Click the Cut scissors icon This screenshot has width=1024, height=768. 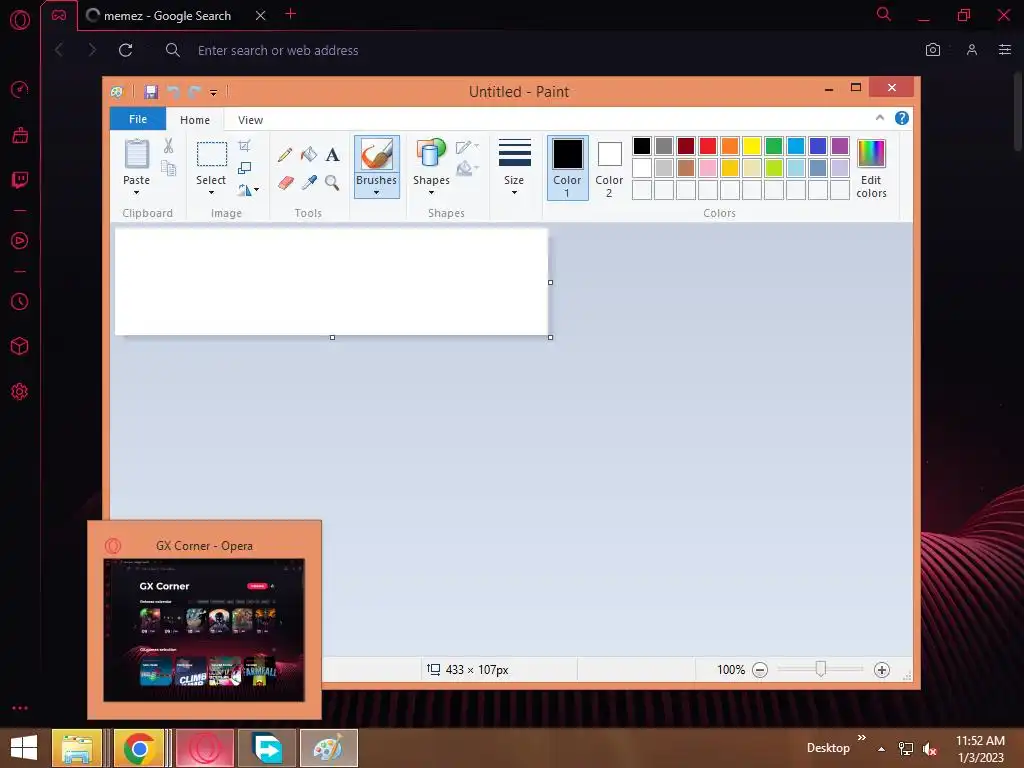tap(168, 145)
